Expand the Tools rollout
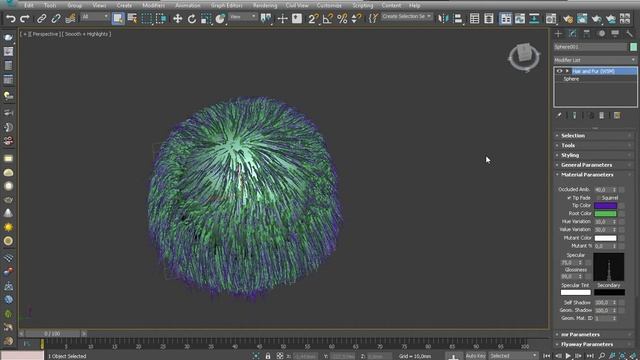The width and height of the screenshot is (640, 360). point(594,145)
